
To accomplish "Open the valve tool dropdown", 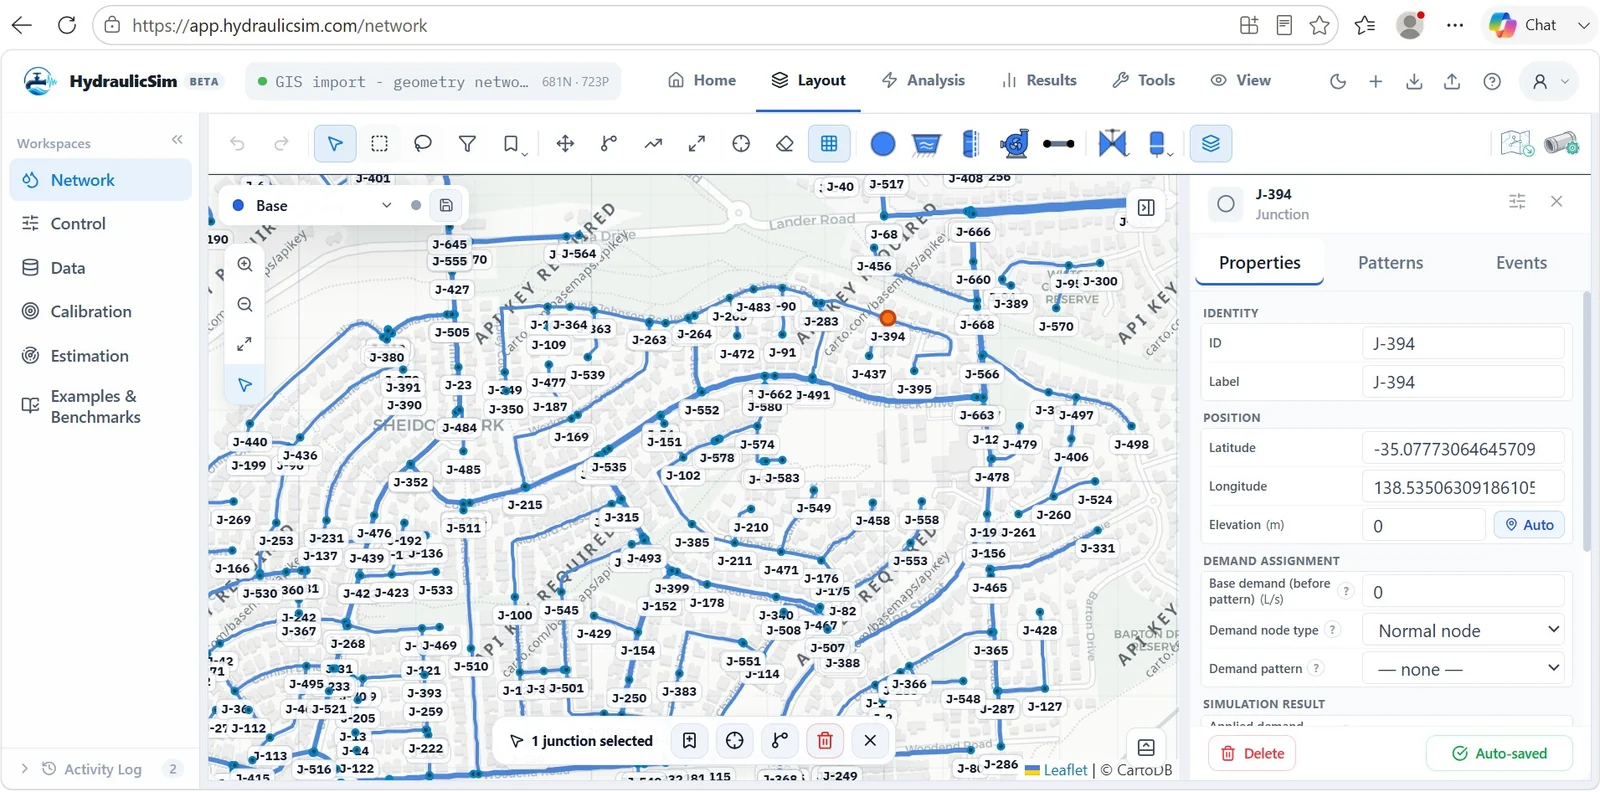I will coord(1112,144).
